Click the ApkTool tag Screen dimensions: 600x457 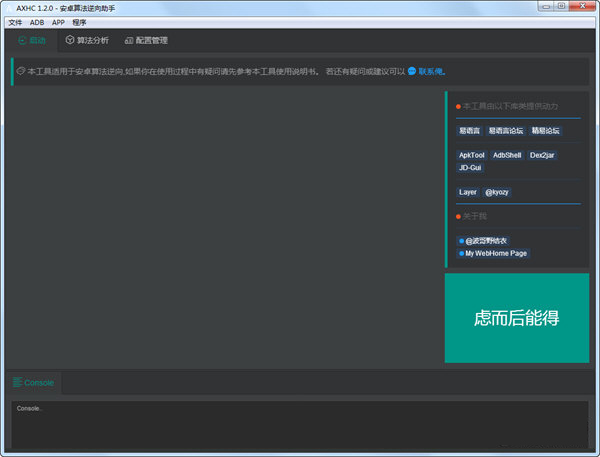pyautogui.click(x=471, y=155)
